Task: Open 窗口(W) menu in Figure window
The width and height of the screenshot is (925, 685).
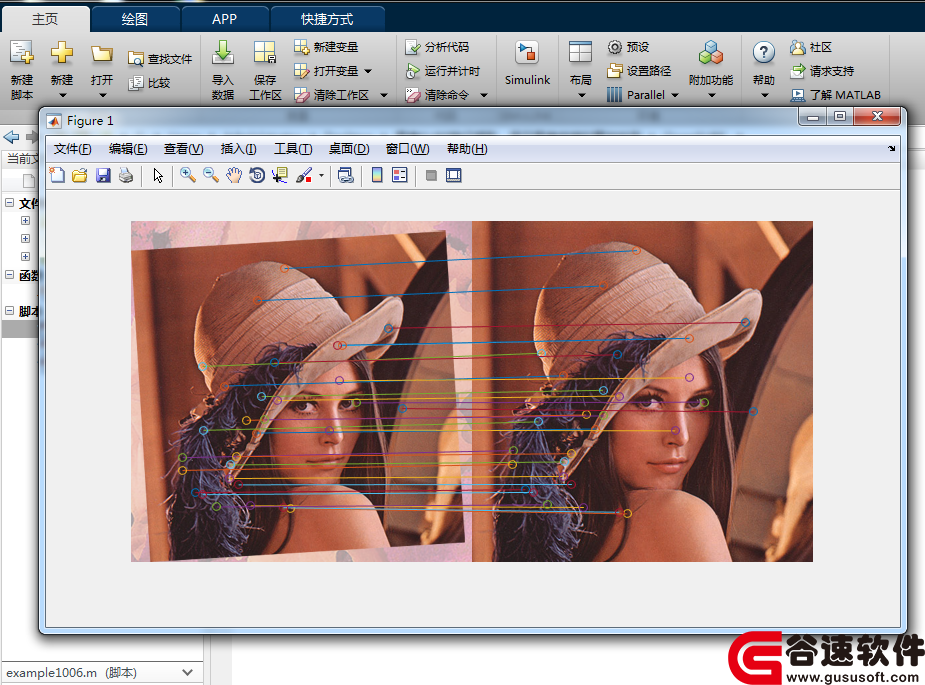Action: [408, 149]
